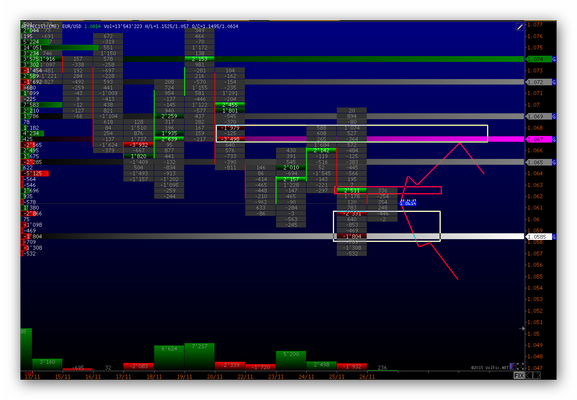Toggle the FIX button at bottom right

(518, 375)
